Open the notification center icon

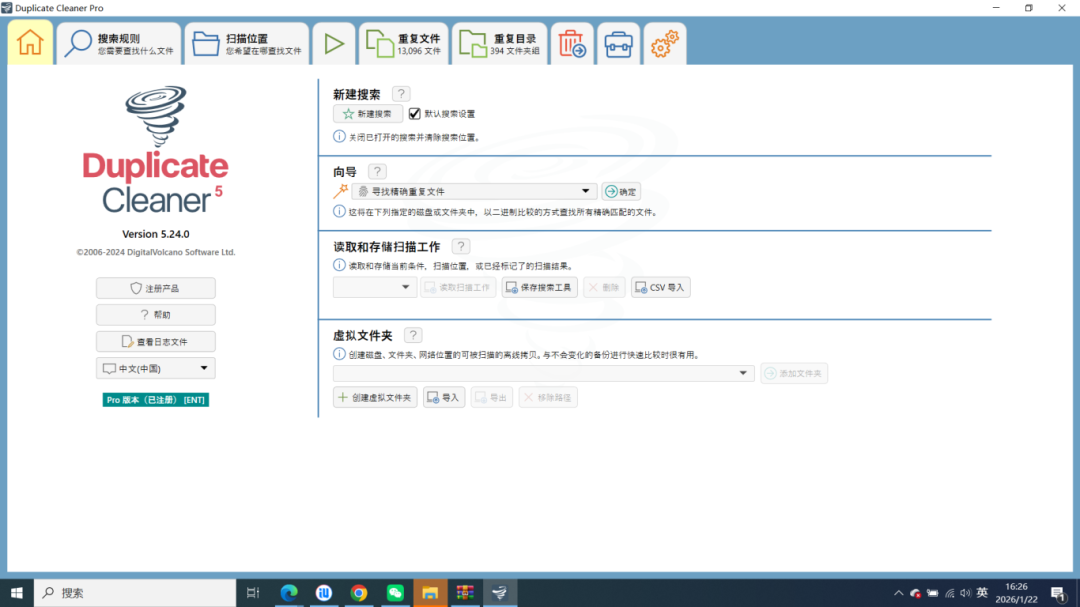1059,593
